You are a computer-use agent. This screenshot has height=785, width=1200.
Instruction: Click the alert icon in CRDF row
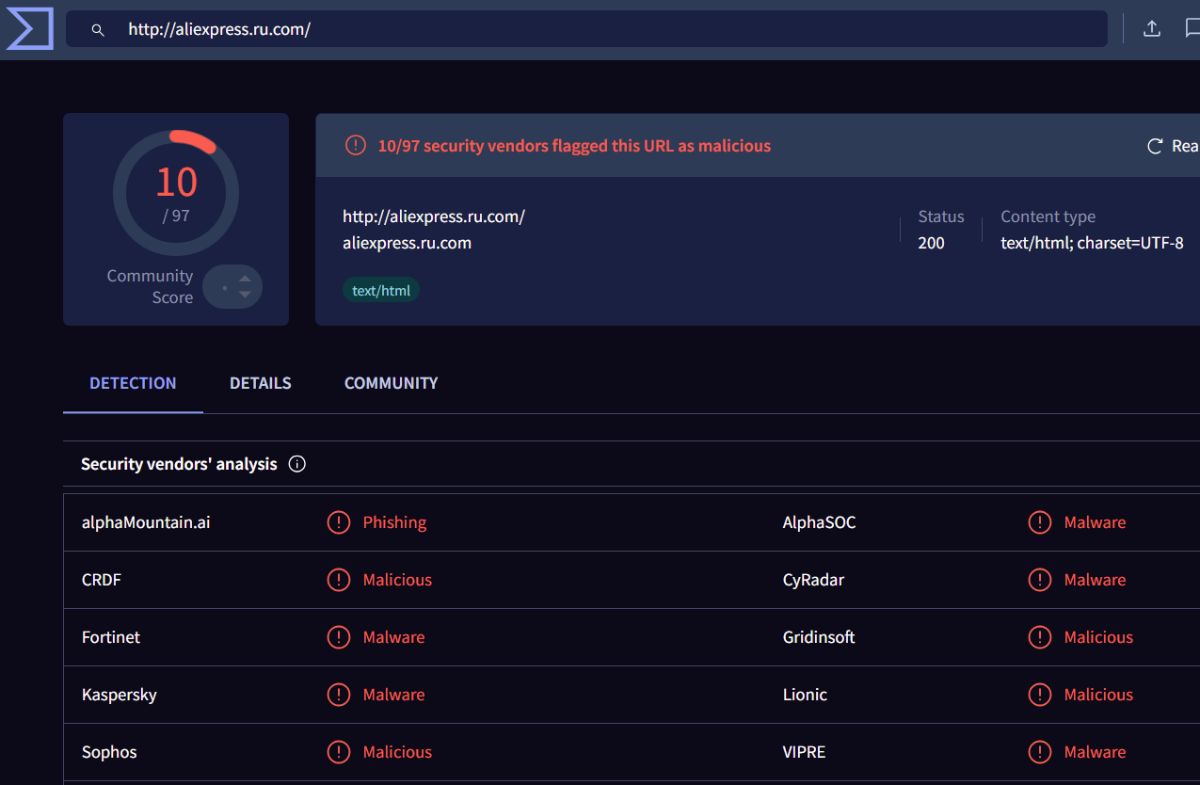tap(339, 580)
